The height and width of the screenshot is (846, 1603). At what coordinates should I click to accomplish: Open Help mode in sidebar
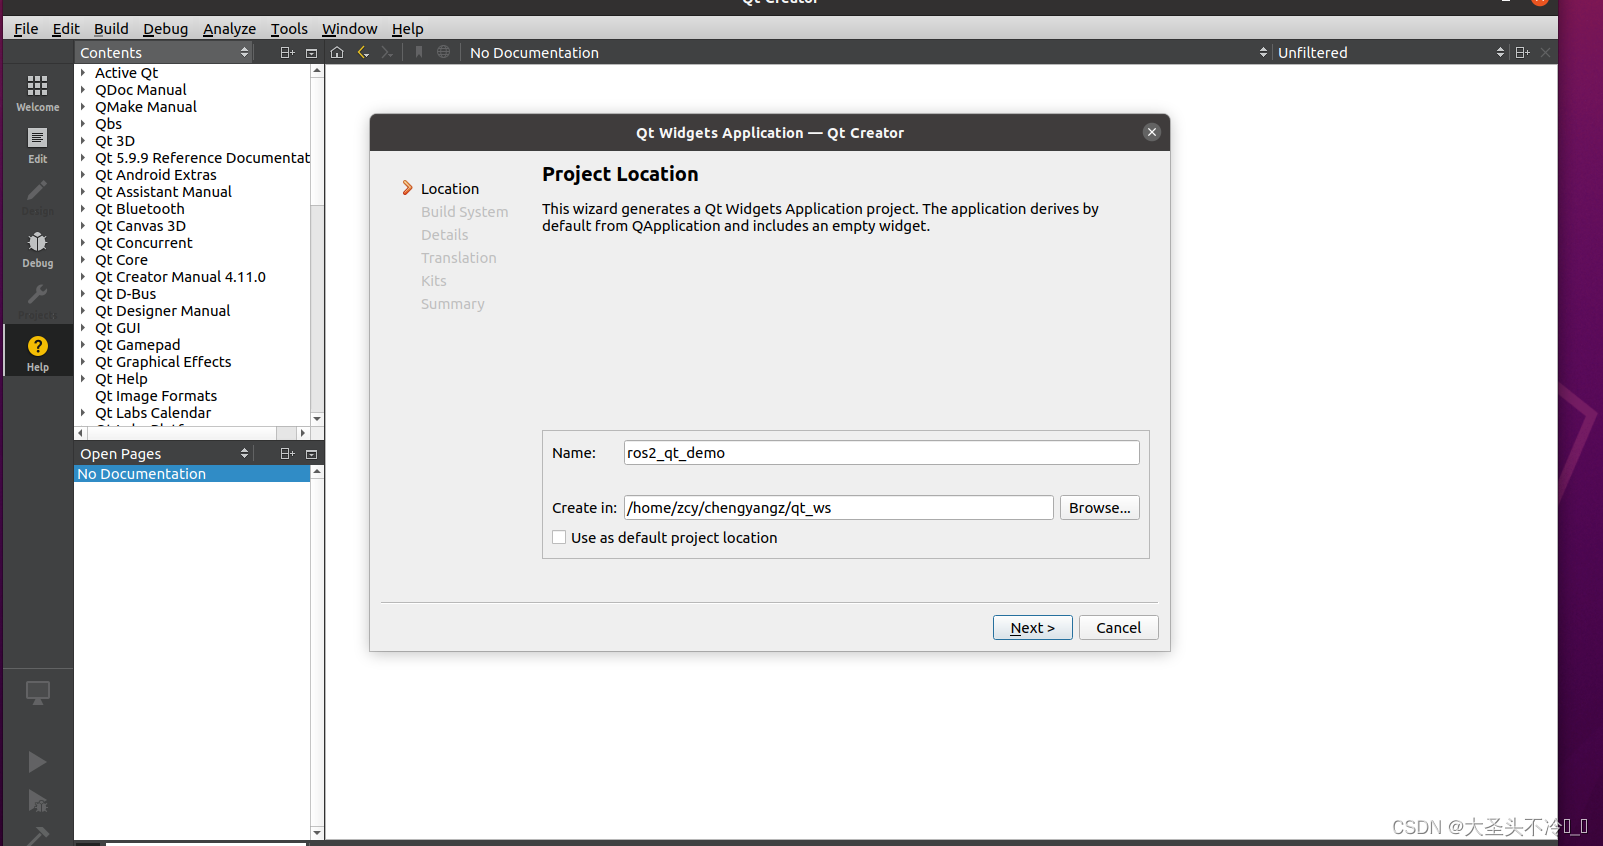coord(37,353)
